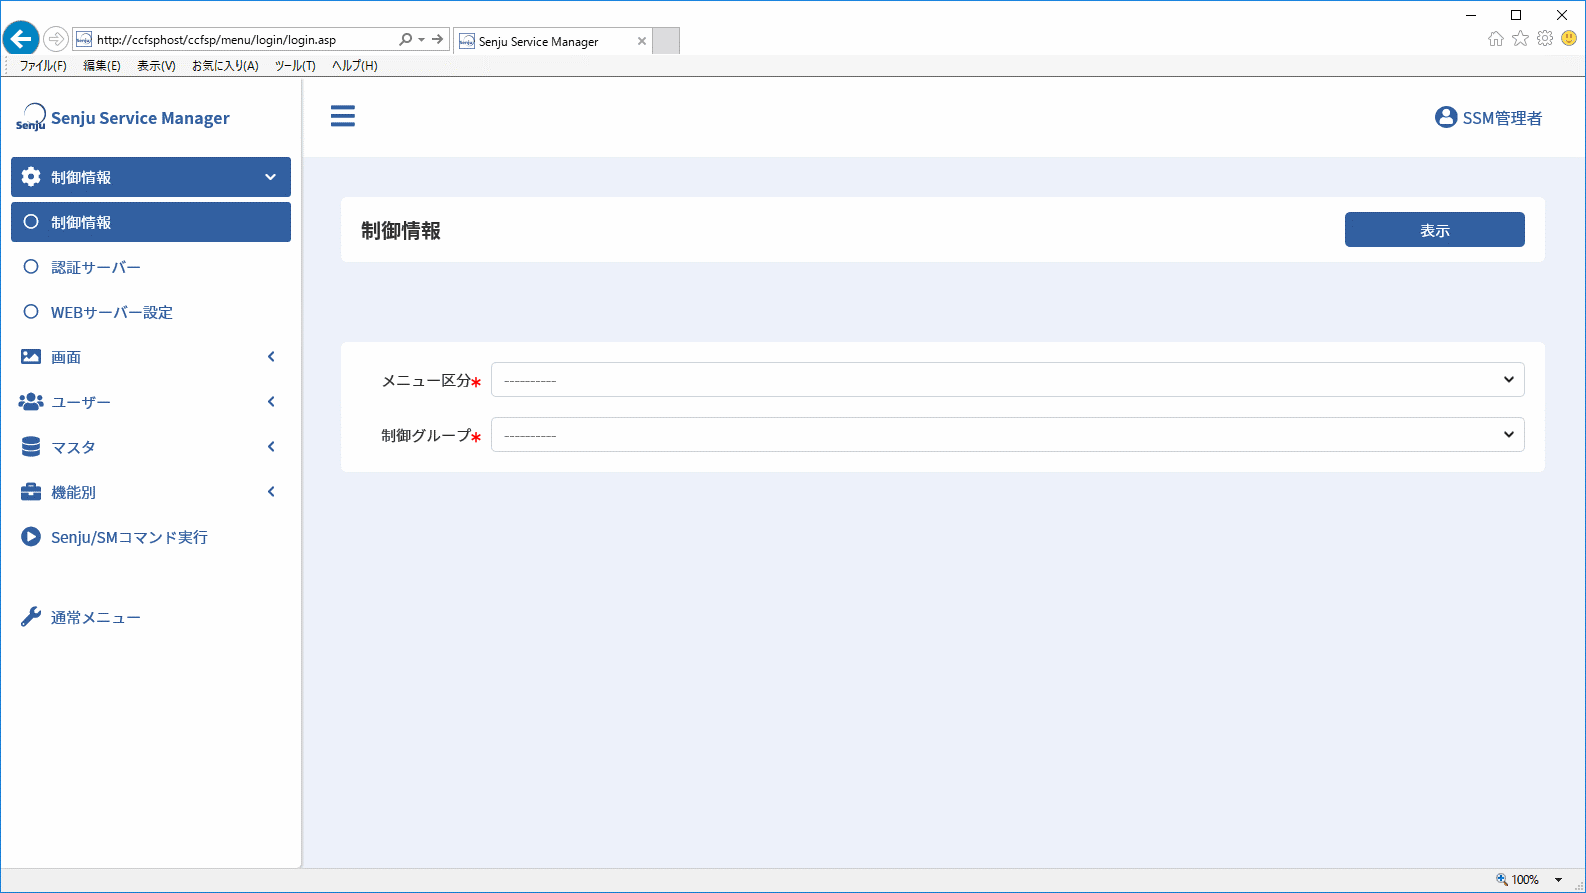
Task: Click the database icon beside マスタ
Action: 31,447
